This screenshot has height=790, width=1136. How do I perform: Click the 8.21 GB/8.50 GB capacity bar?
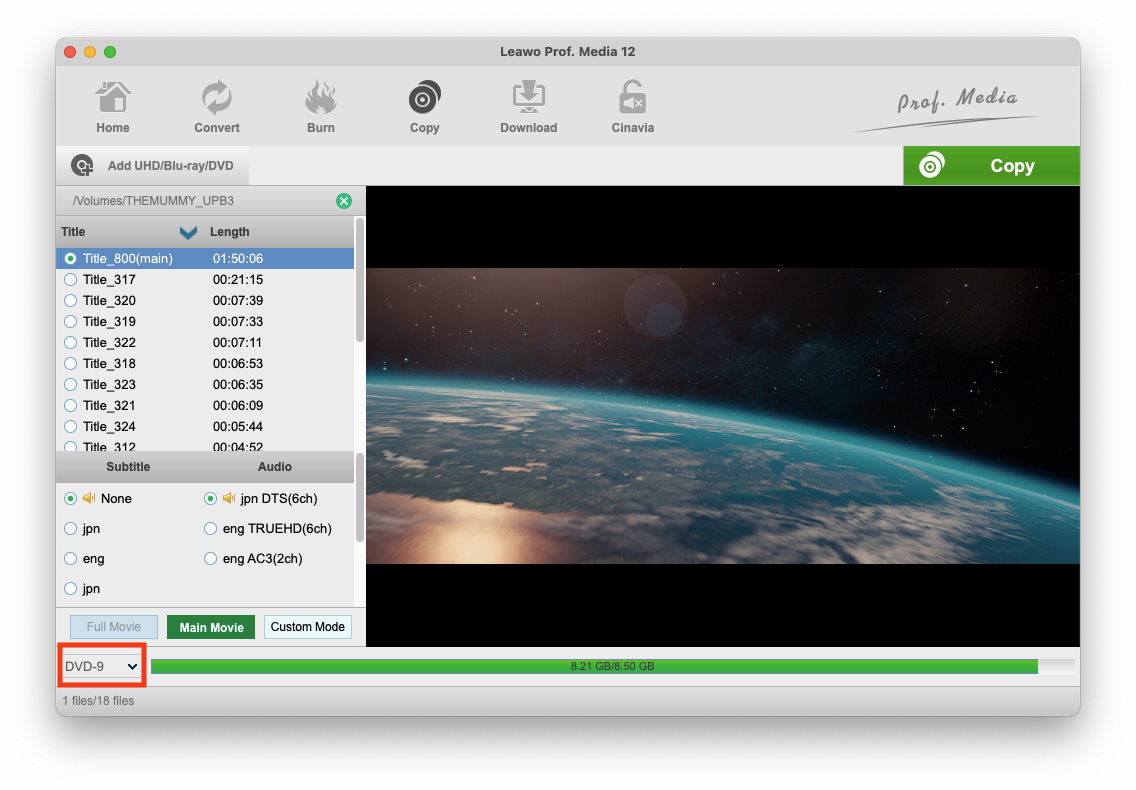tap(612, 666)
